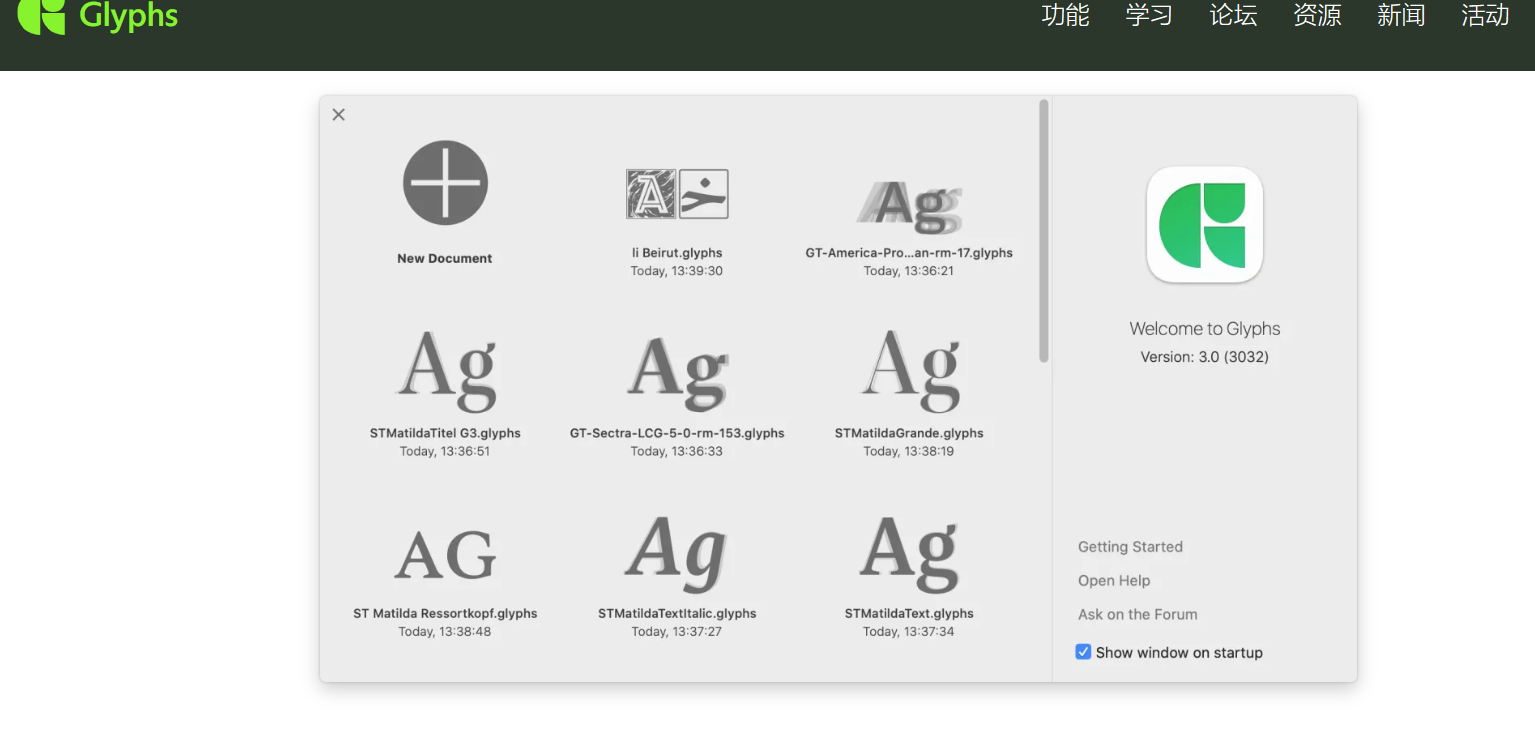Open STMatildaTextItalic.glyphs document icon
1535x729 pixels.
[677, 553]
